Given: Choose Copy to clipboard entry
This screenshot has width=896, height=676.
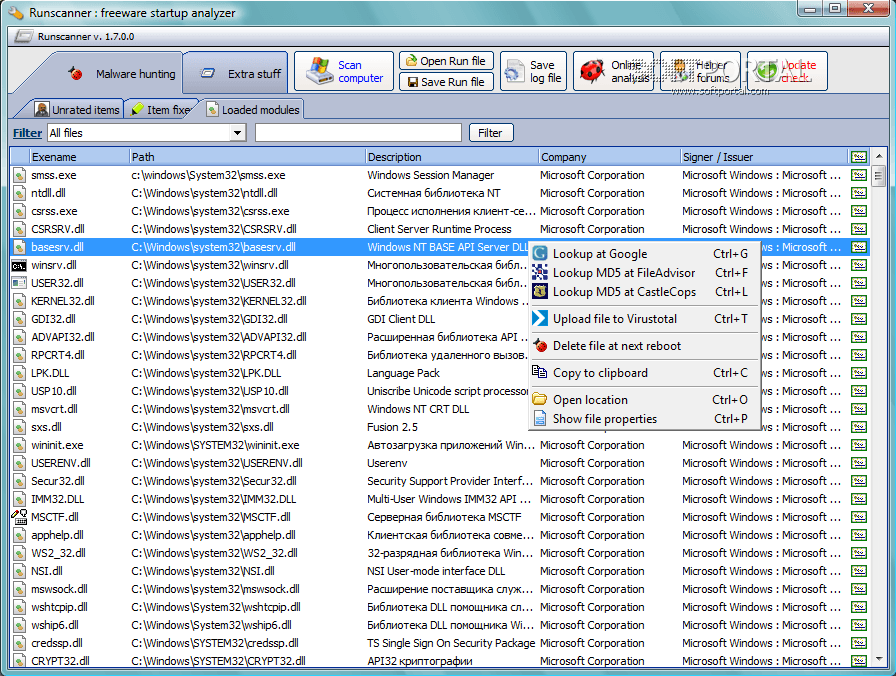Looking at the screenshot, I should tap(644, 373).
